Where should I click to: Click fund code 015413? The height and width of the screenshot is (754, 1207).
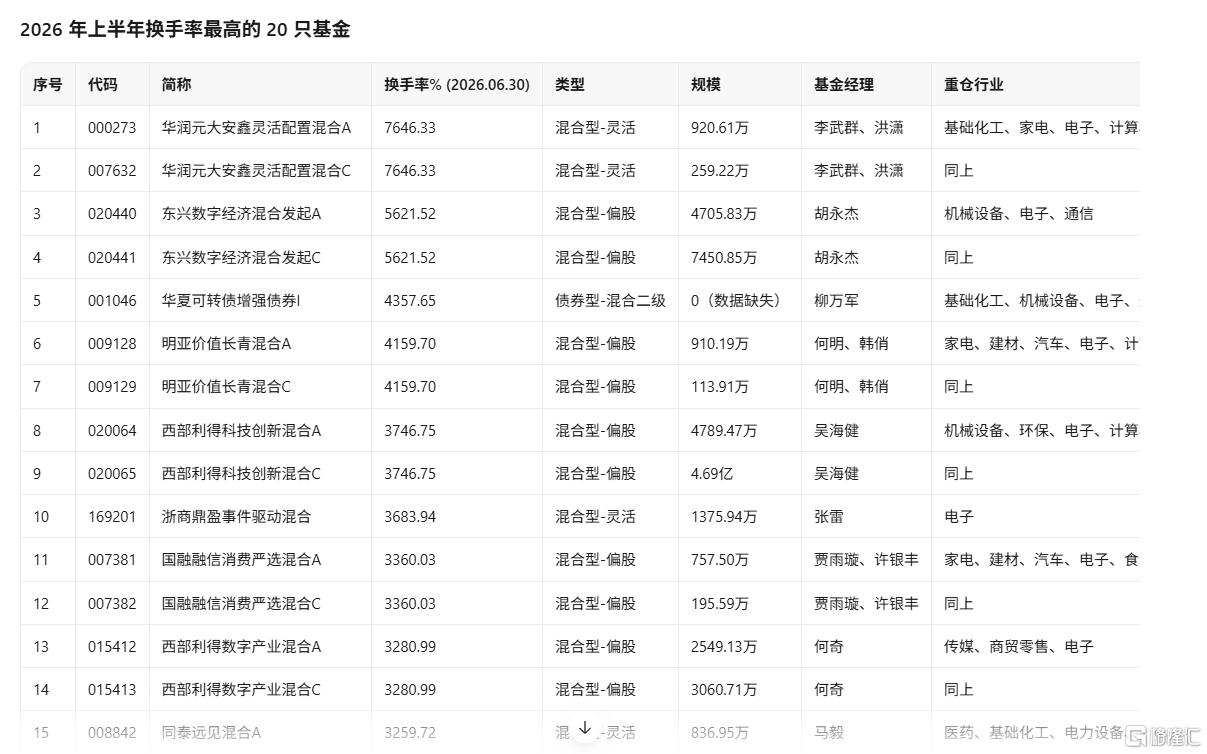[x=112, y=690]
